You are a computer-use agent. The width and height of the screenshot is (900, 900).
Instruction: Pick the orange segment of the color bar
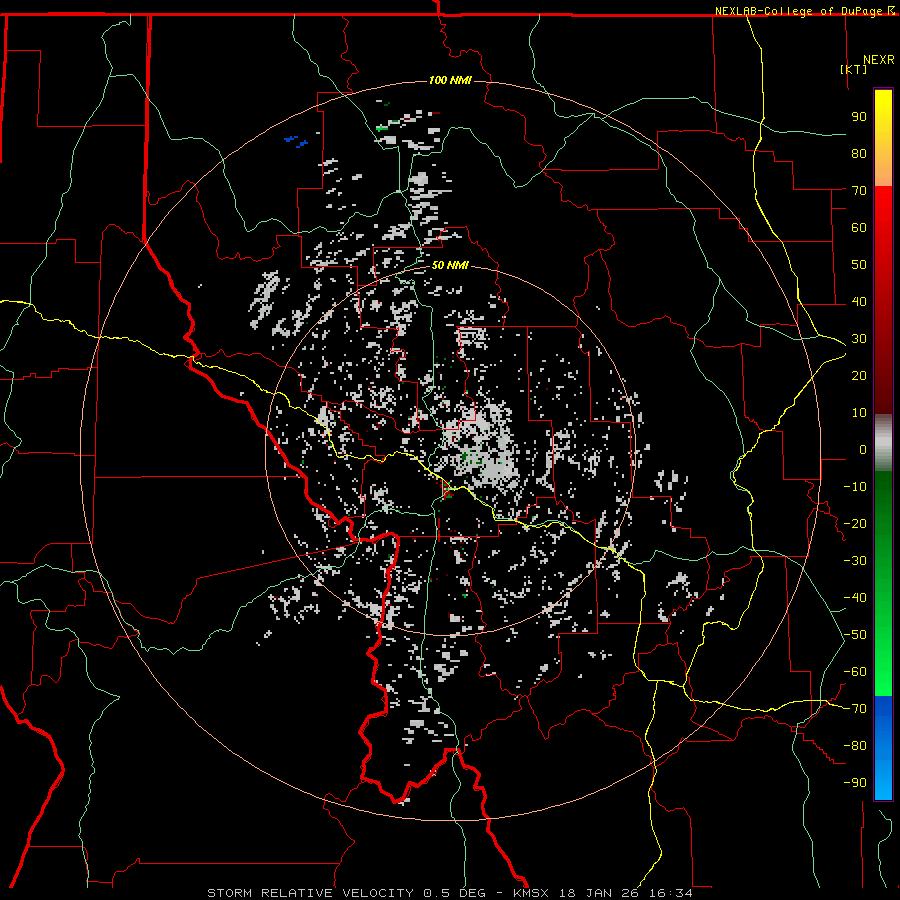click(883, 172)
